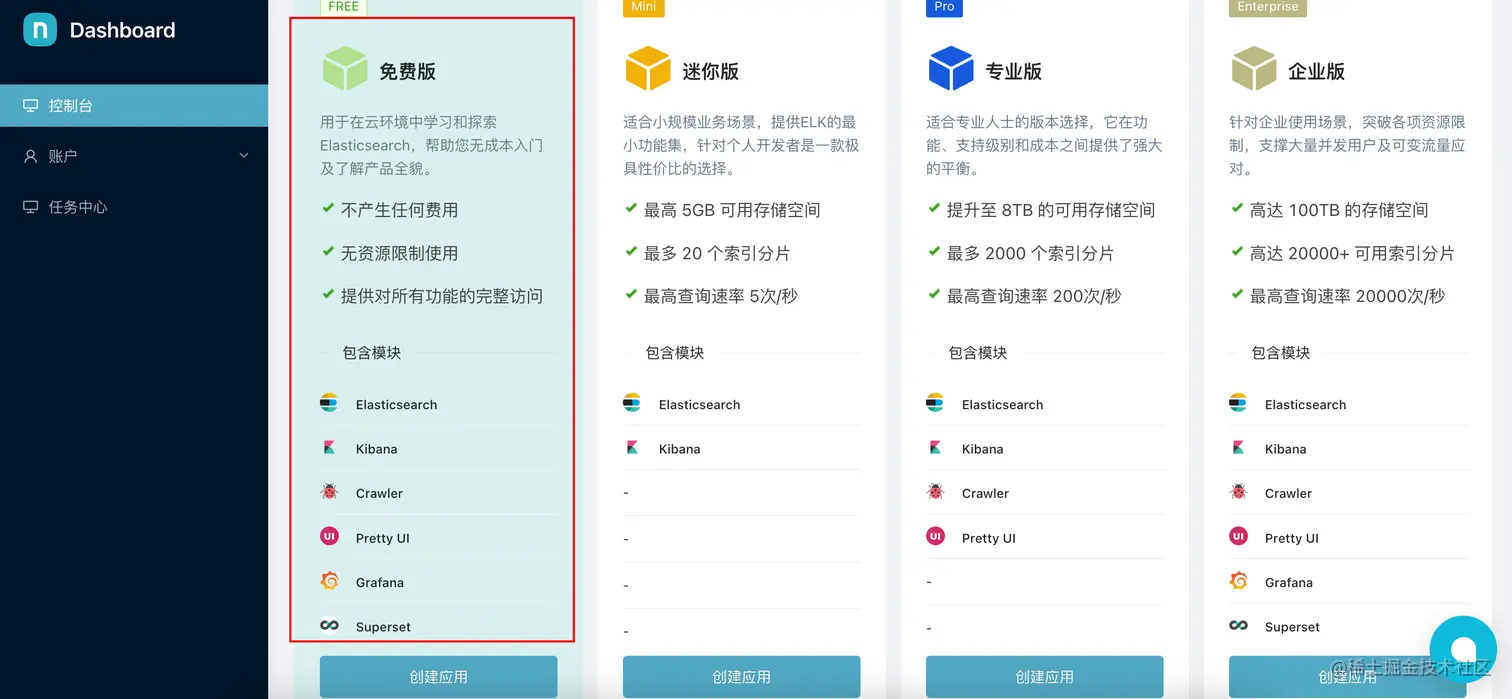
Task: Click the blue cube icon of 专业版
Action: pos(950,69)
